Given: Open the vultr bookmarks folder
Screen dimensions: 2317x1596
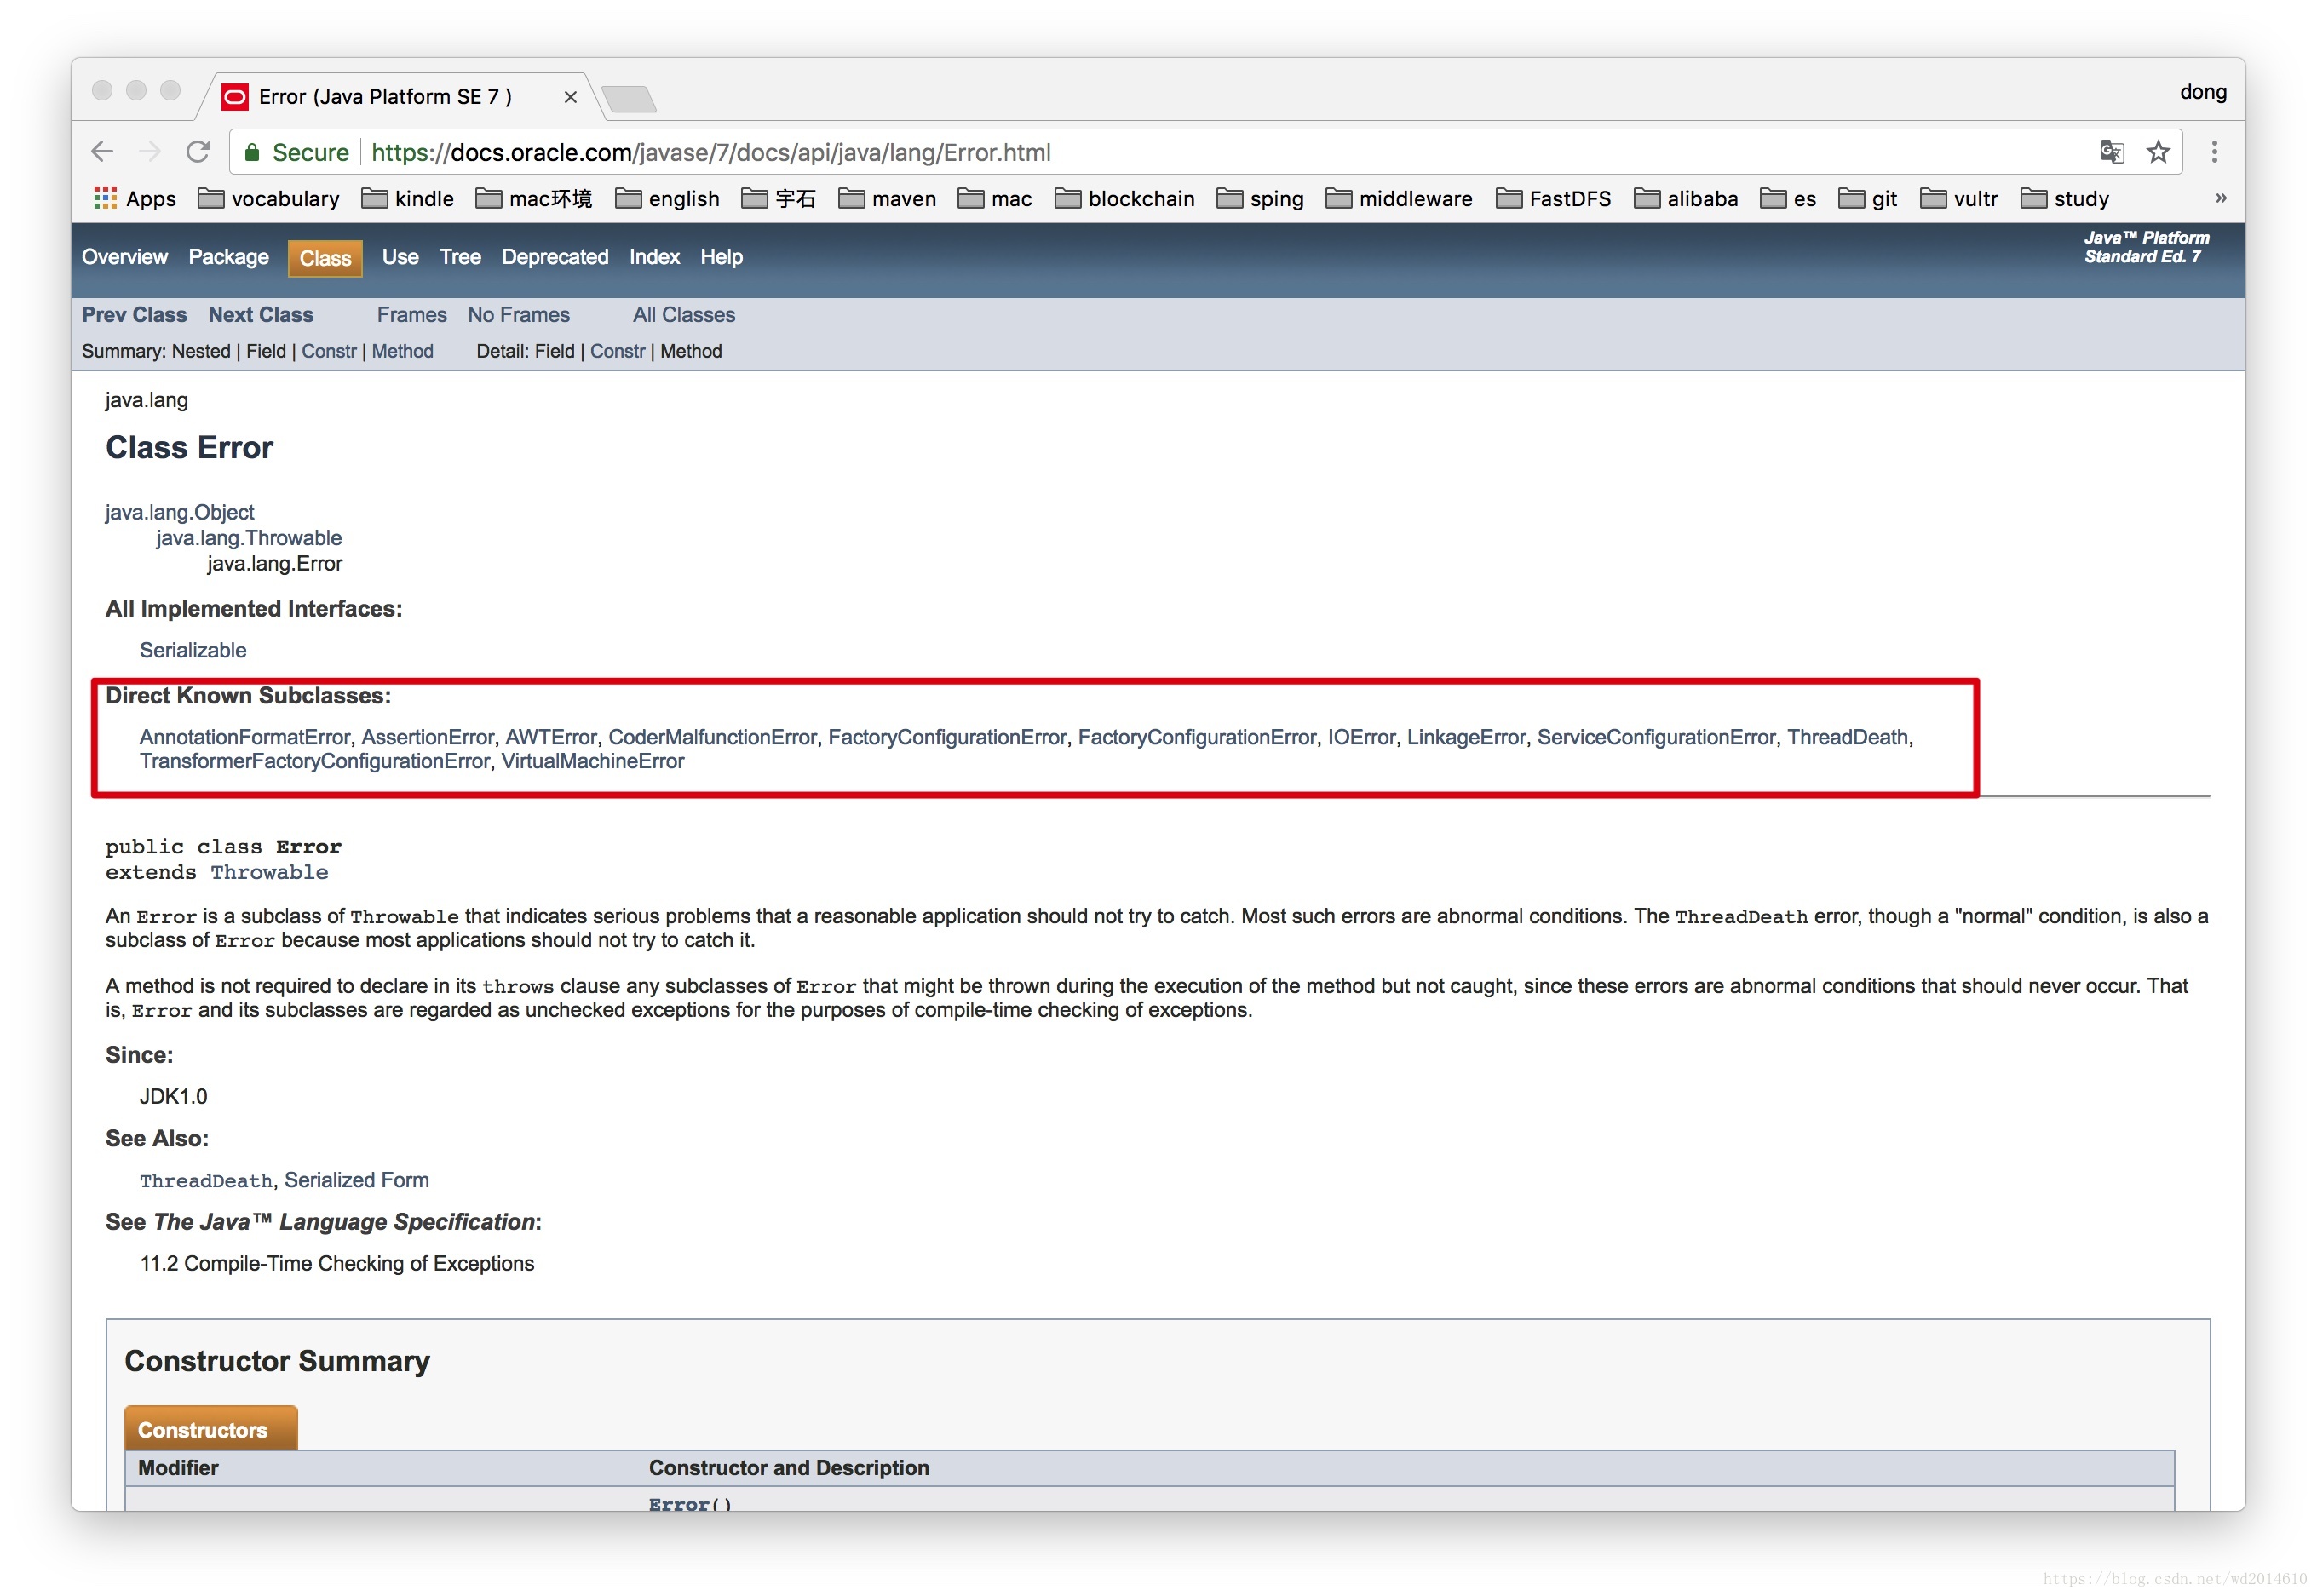Looking at the screenshot, I should (x=1960, y=199).
